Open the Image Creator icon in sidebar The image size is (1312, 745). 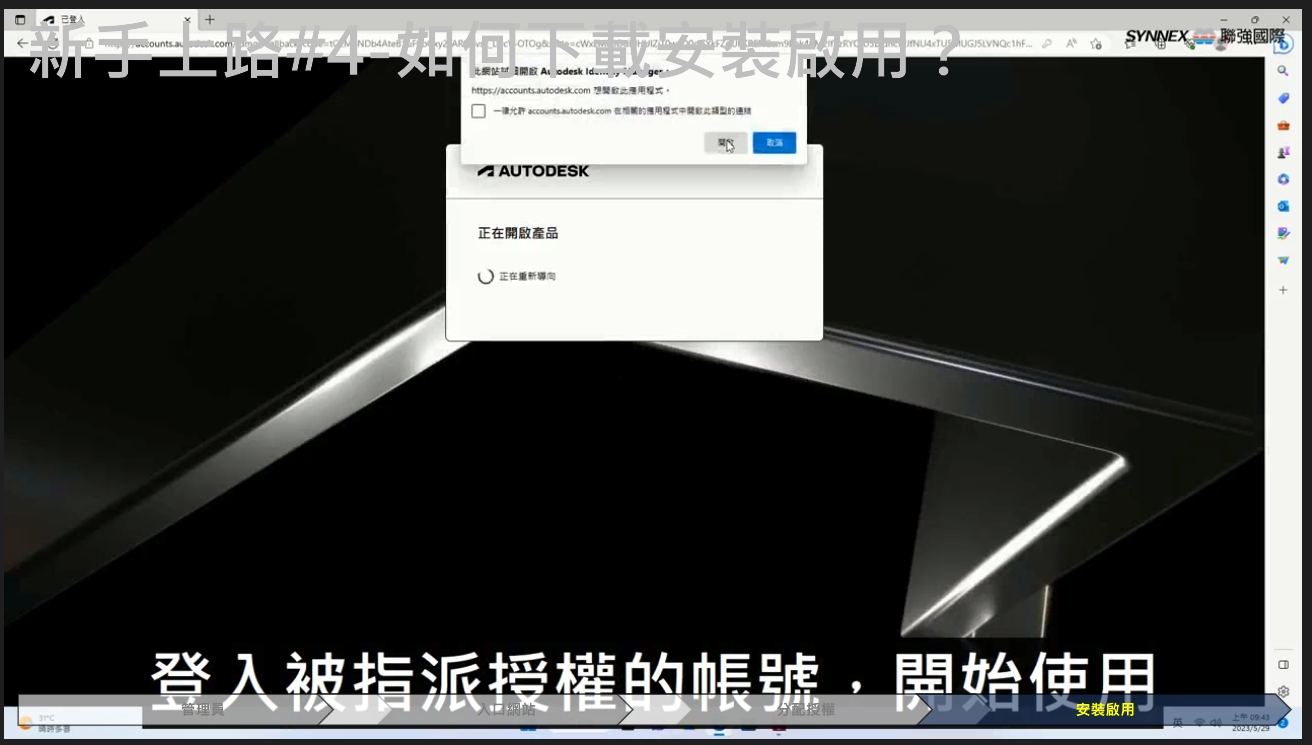1283,233
